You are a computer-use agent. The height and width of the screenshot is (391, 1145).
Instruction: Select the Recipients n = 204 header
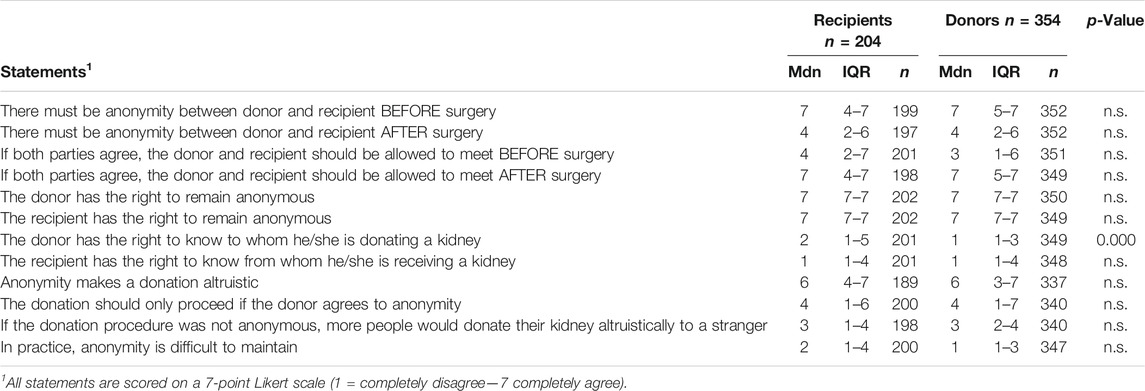point(852,29)
